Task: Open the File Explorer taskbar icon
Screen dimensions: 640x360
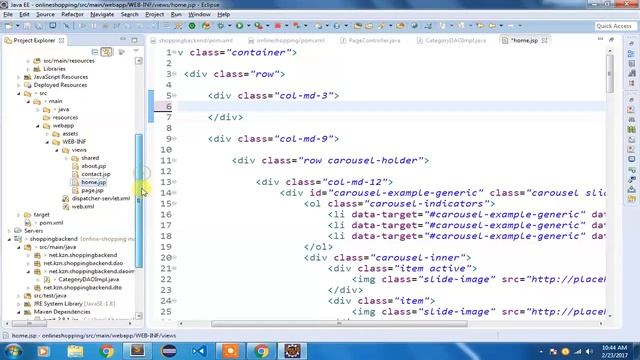Action: (75, 351)
